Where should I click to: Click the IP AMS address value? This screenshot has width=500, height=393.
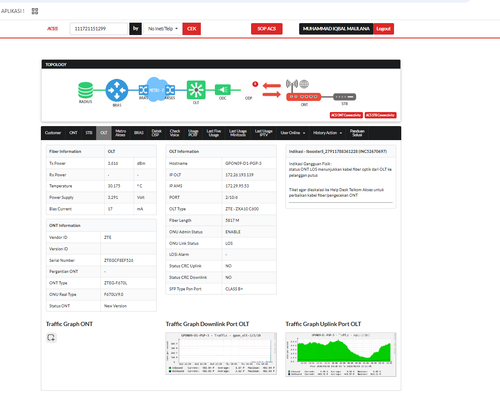point(237,186)
